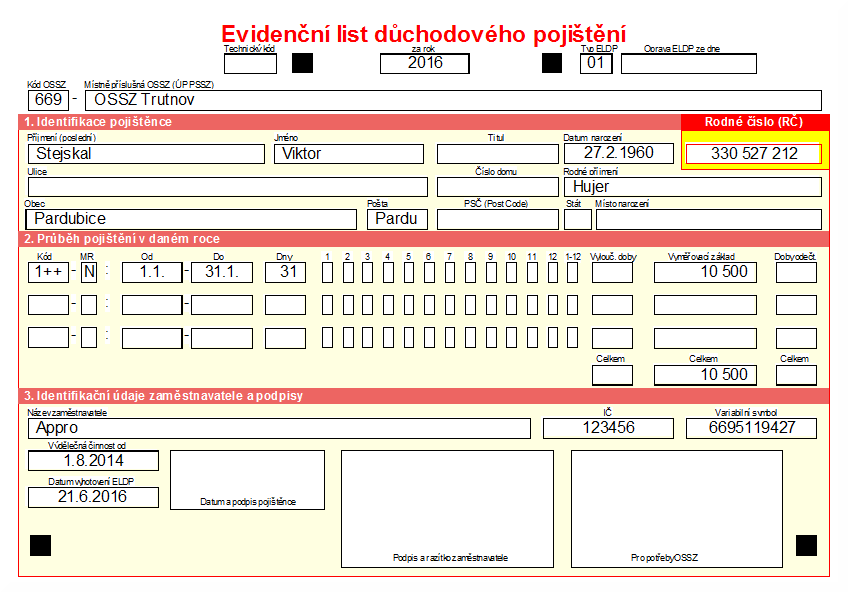Tick month 5 checkbox in the 1++ row

[409, 272]
